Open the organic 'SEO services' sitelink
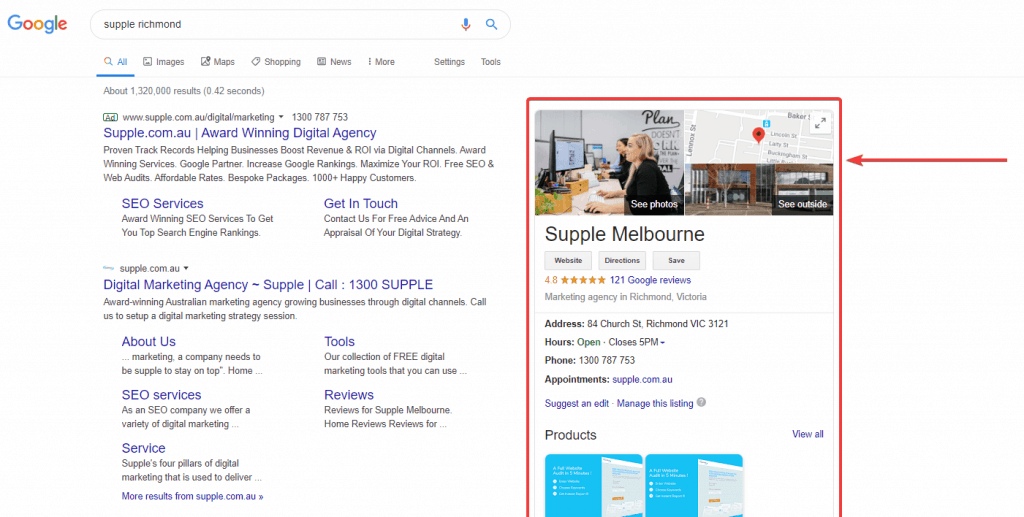 [x=161, y=395]
